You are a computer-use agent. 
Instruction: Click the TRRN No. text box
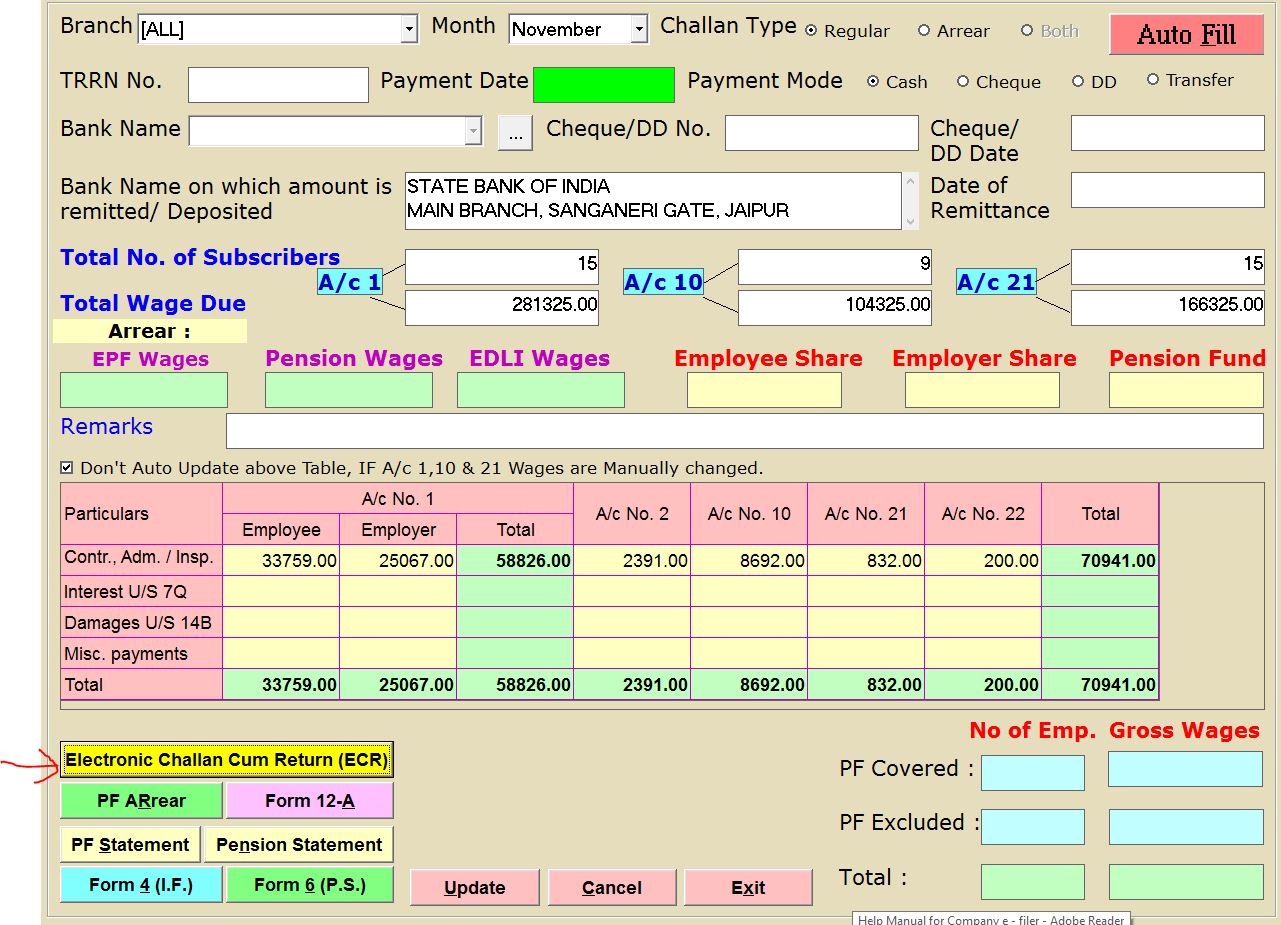click(278, 85)
